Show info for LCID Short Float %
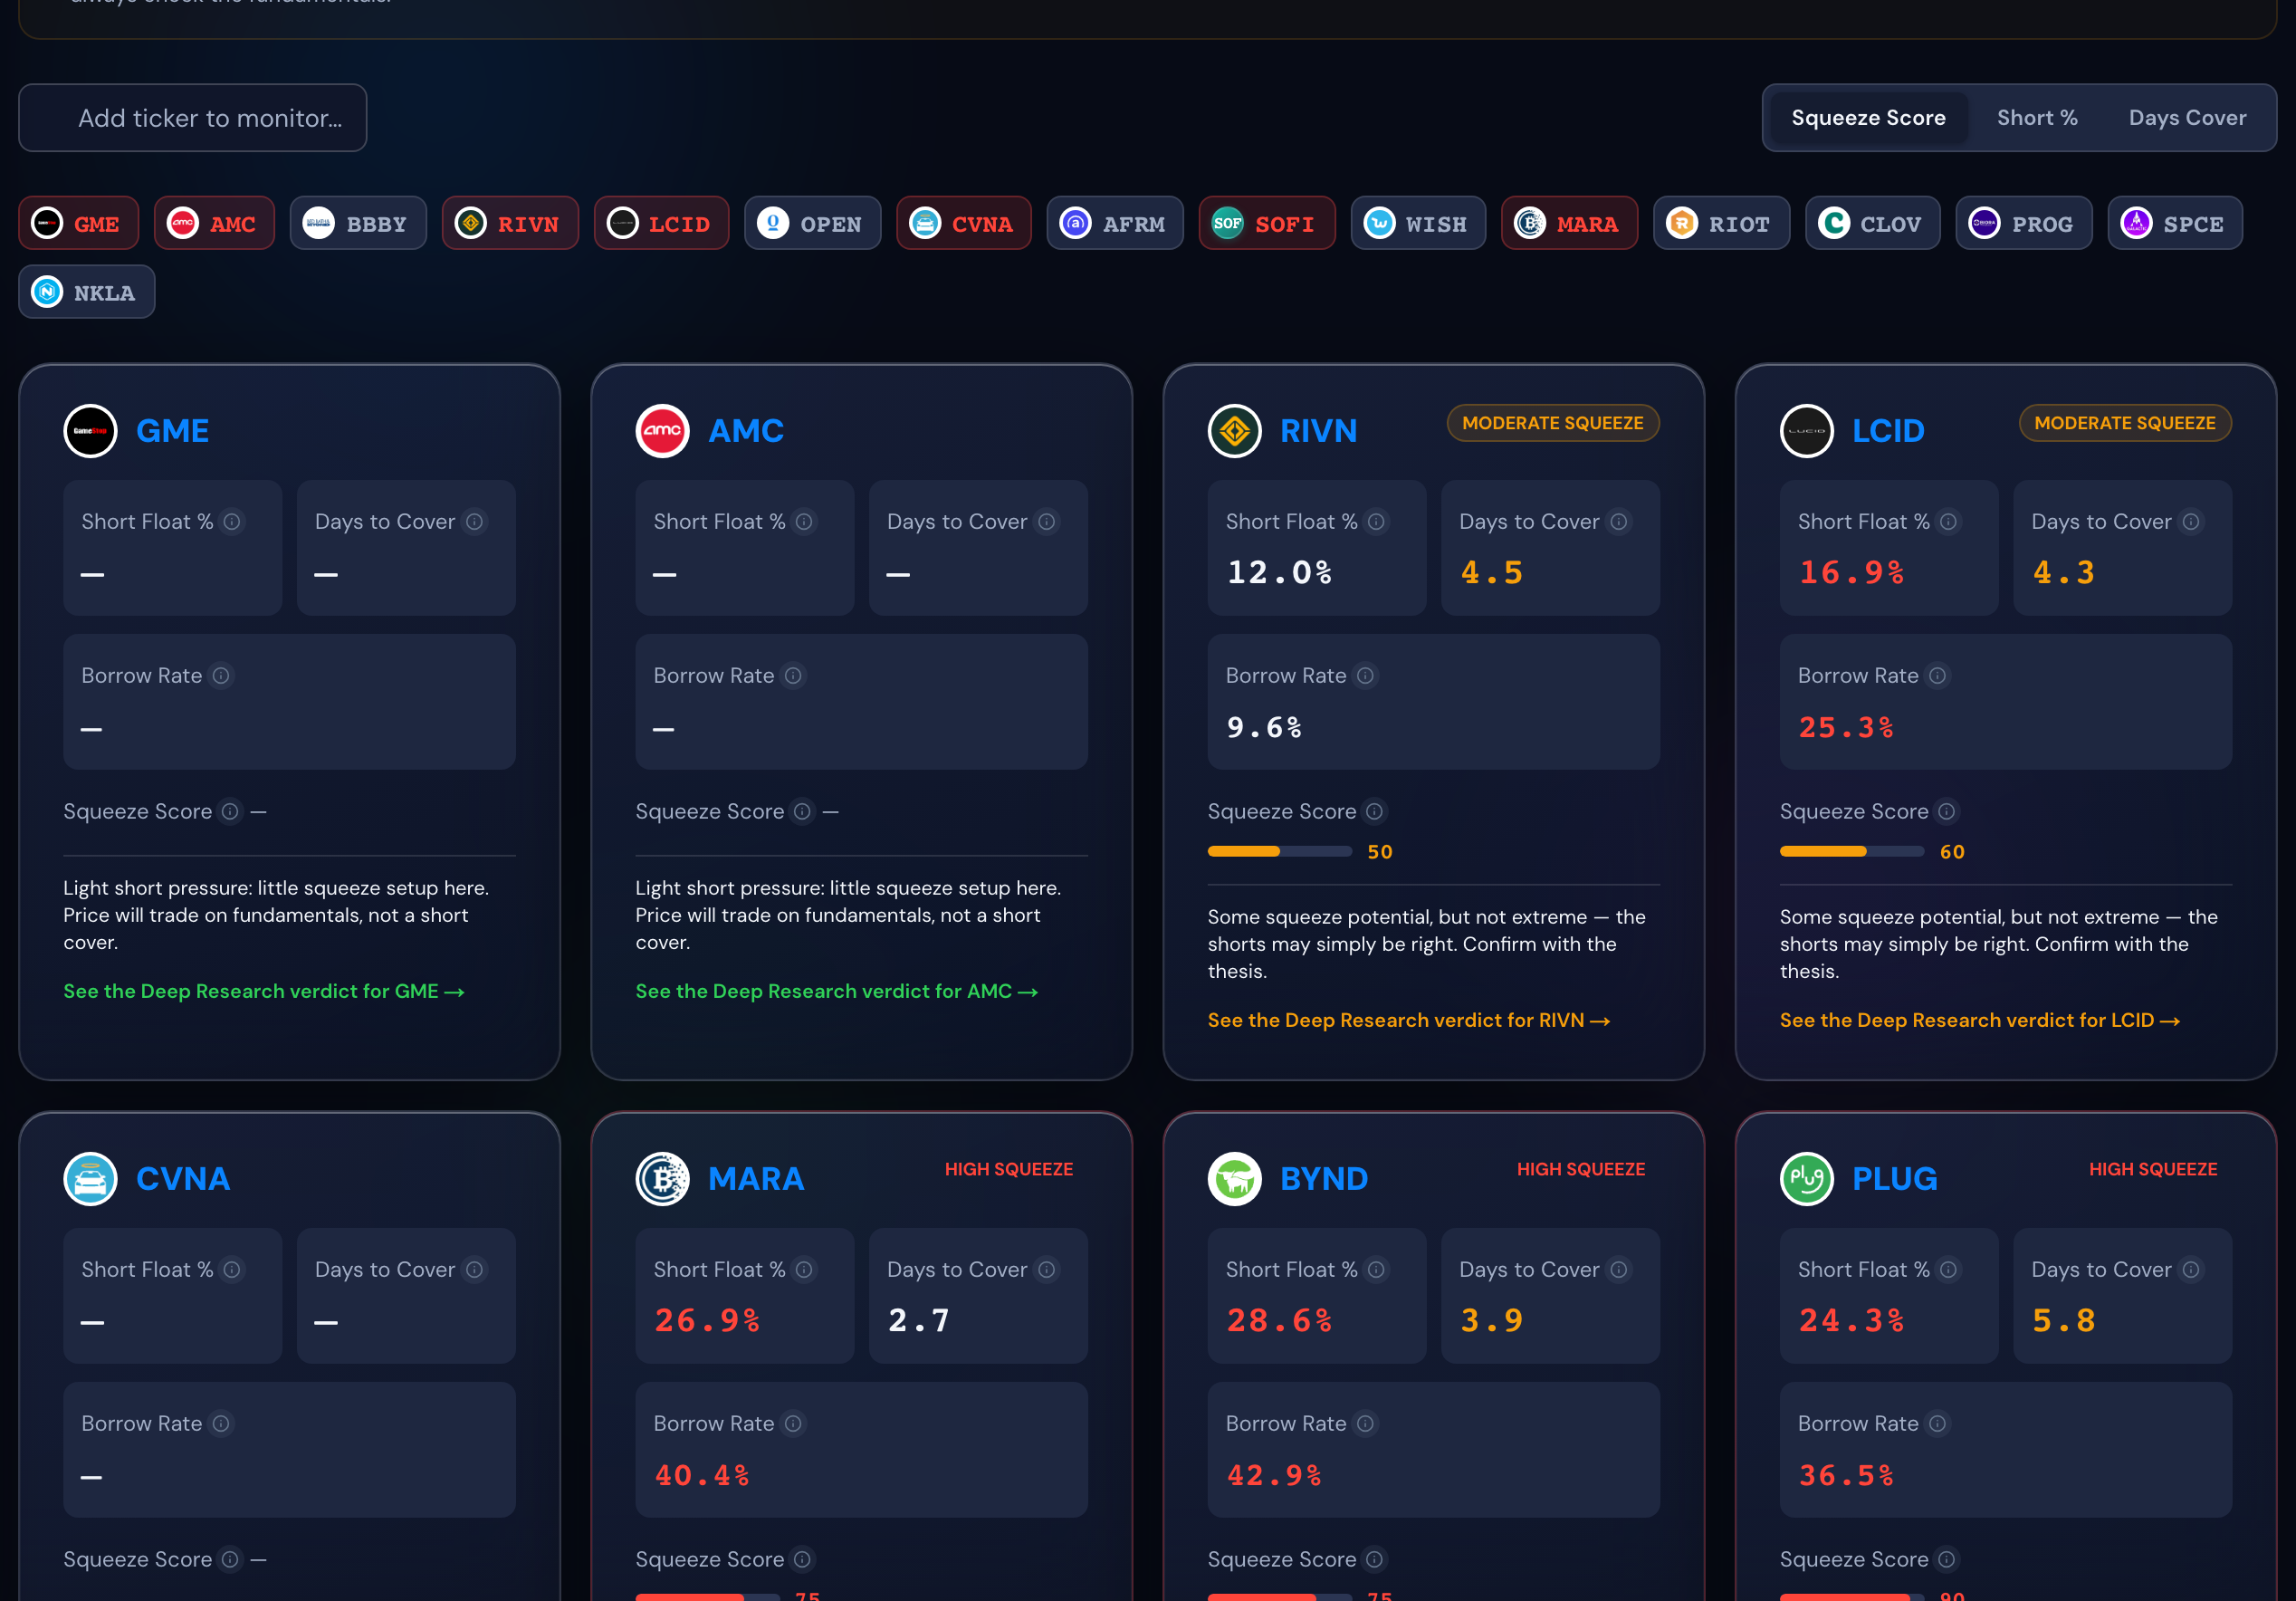Viewport: 2296px width, 1601px height. (1948, 522)
